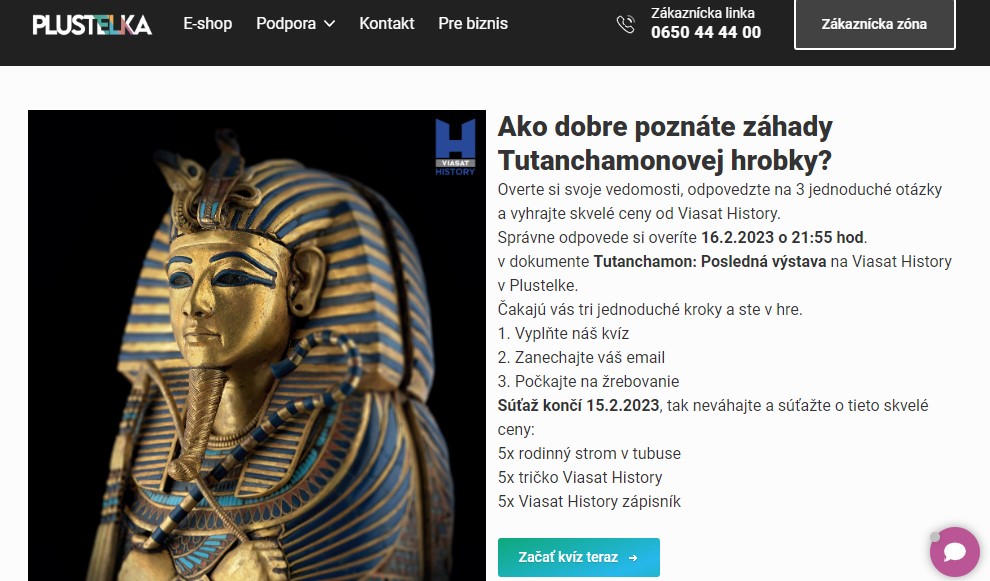Click the 0650 44 44 00 phone number
The image size is (990, 581).
pos(706,32)
